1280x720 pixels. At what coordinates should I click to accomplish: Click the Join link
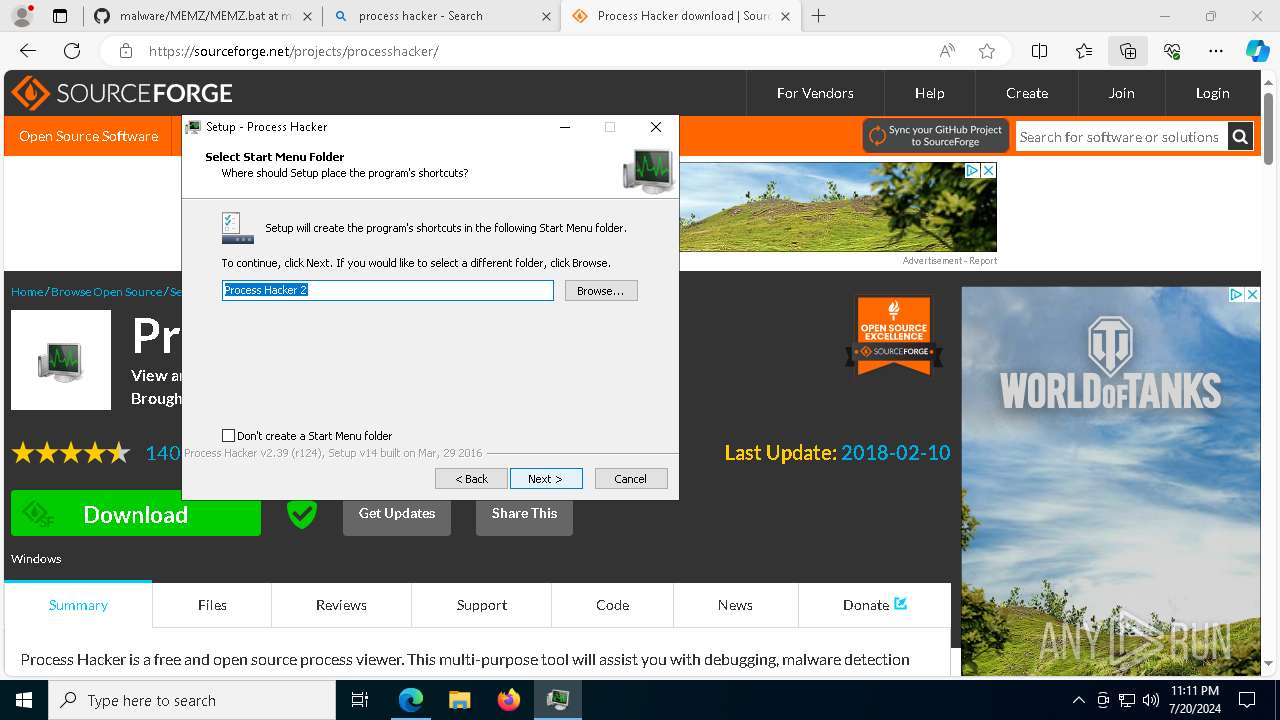pos(1121,93)
